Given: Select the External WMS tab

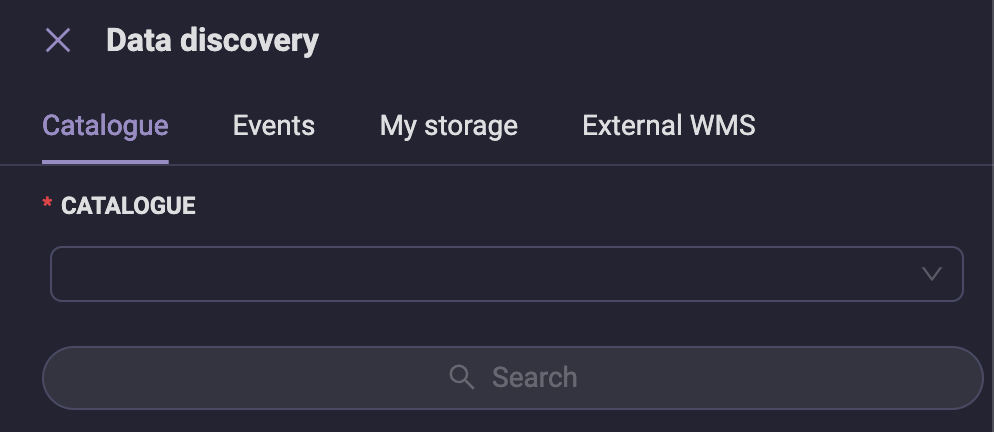Looking at the screenshot, I should [x=669, y=126].
